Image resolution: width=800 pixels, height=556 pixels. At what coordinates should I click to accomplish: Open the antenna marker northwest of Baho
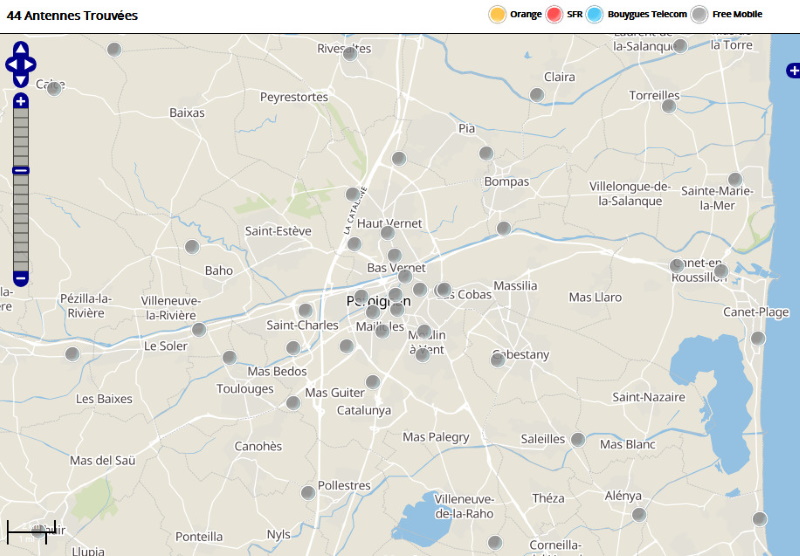(x=192, y=247)
